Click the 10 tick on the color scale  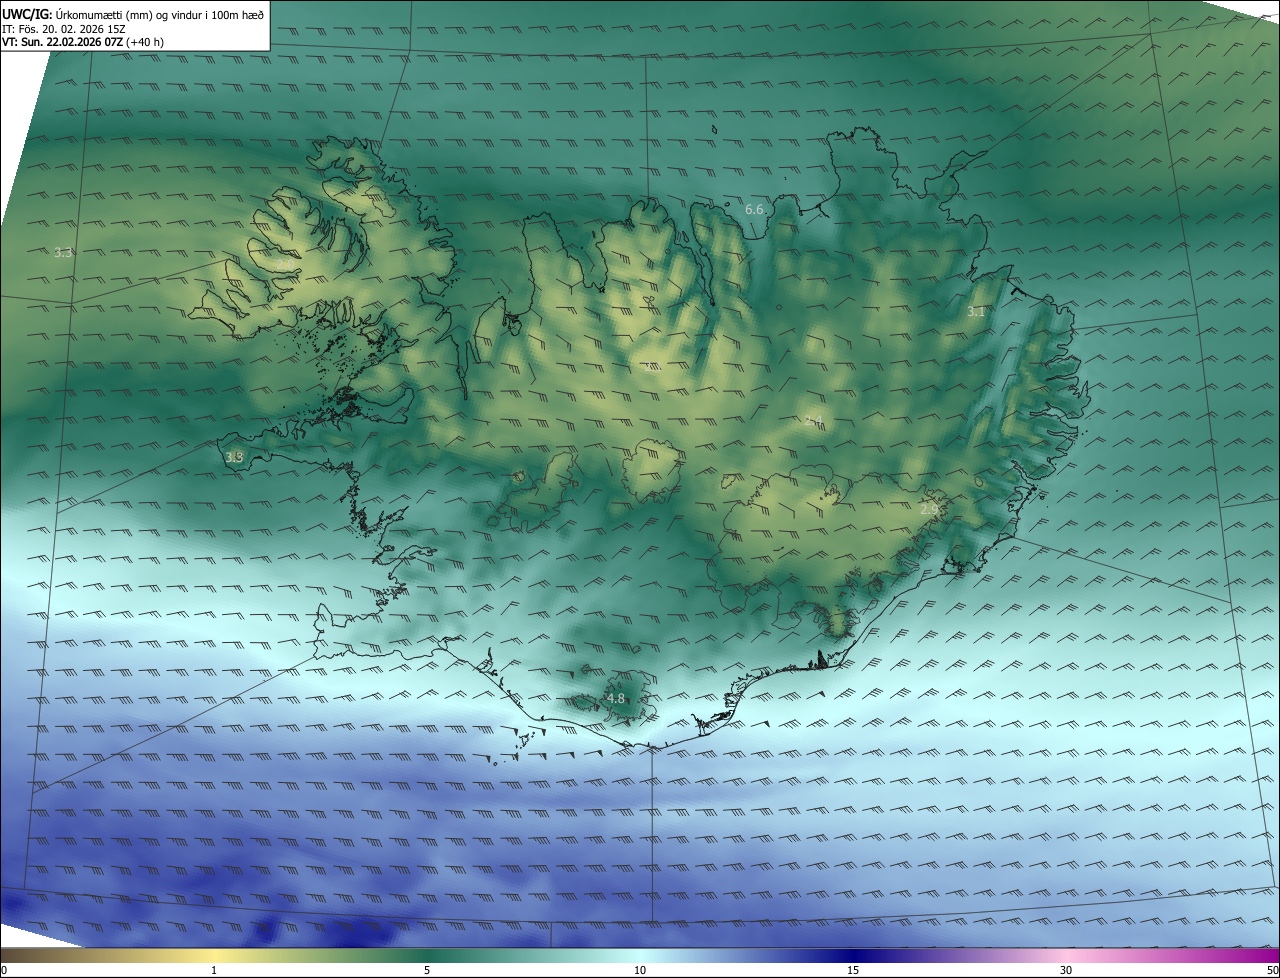640,970
